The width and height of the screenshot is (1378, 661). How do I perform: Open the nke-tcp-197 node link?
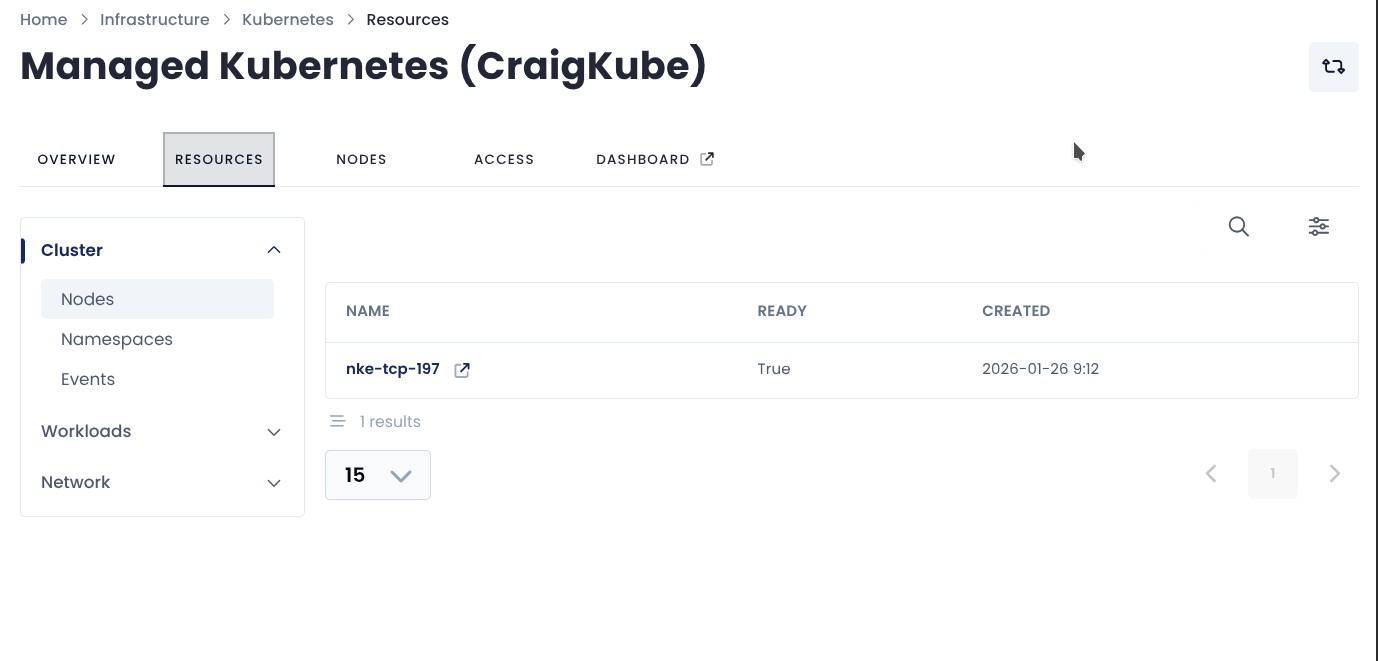click(393, 369)
